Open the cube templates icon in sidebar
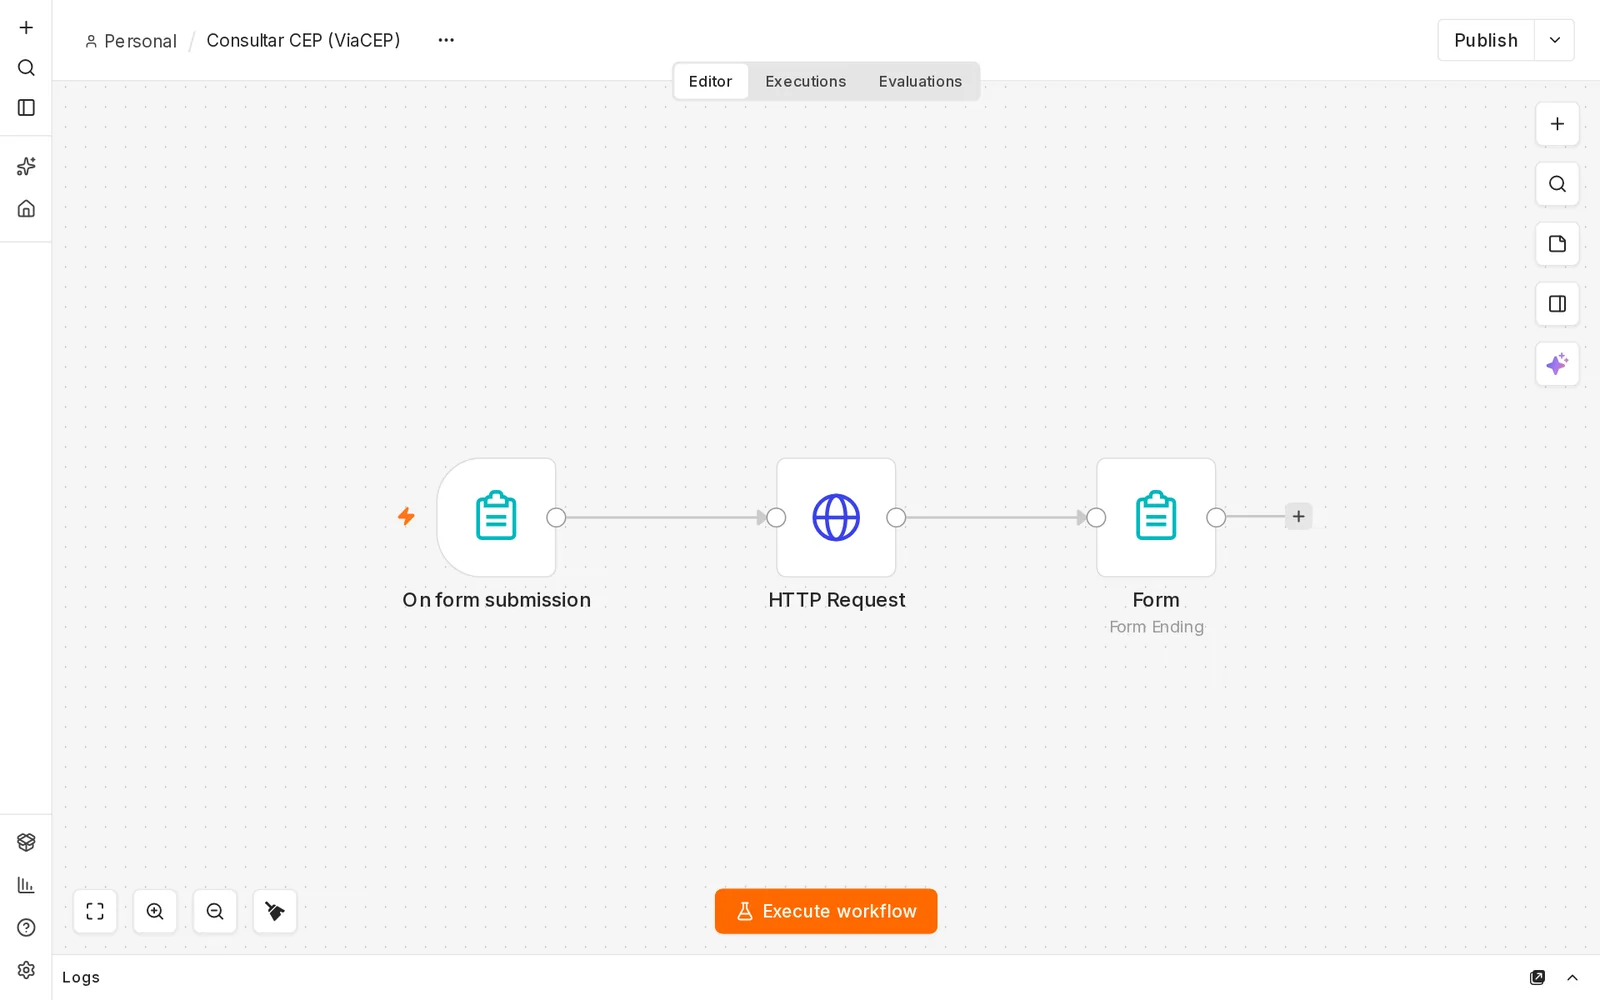The width and height of the screenshot is (1600, 1000). click(26, 842)
